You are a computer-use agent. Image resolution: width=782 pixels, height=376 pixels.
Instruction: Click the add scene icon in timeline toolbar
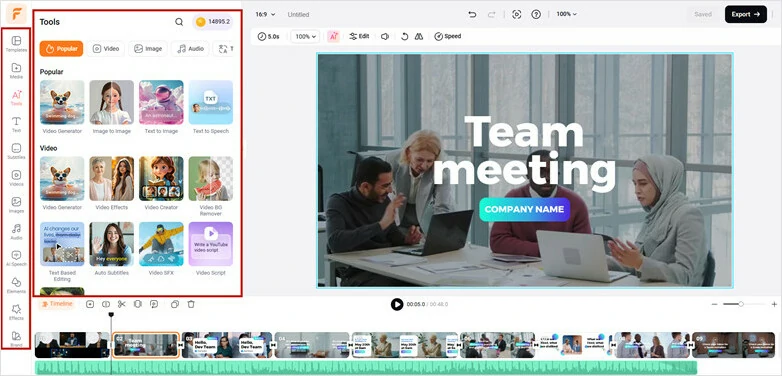pyautogui.click(x=90, y=304)
